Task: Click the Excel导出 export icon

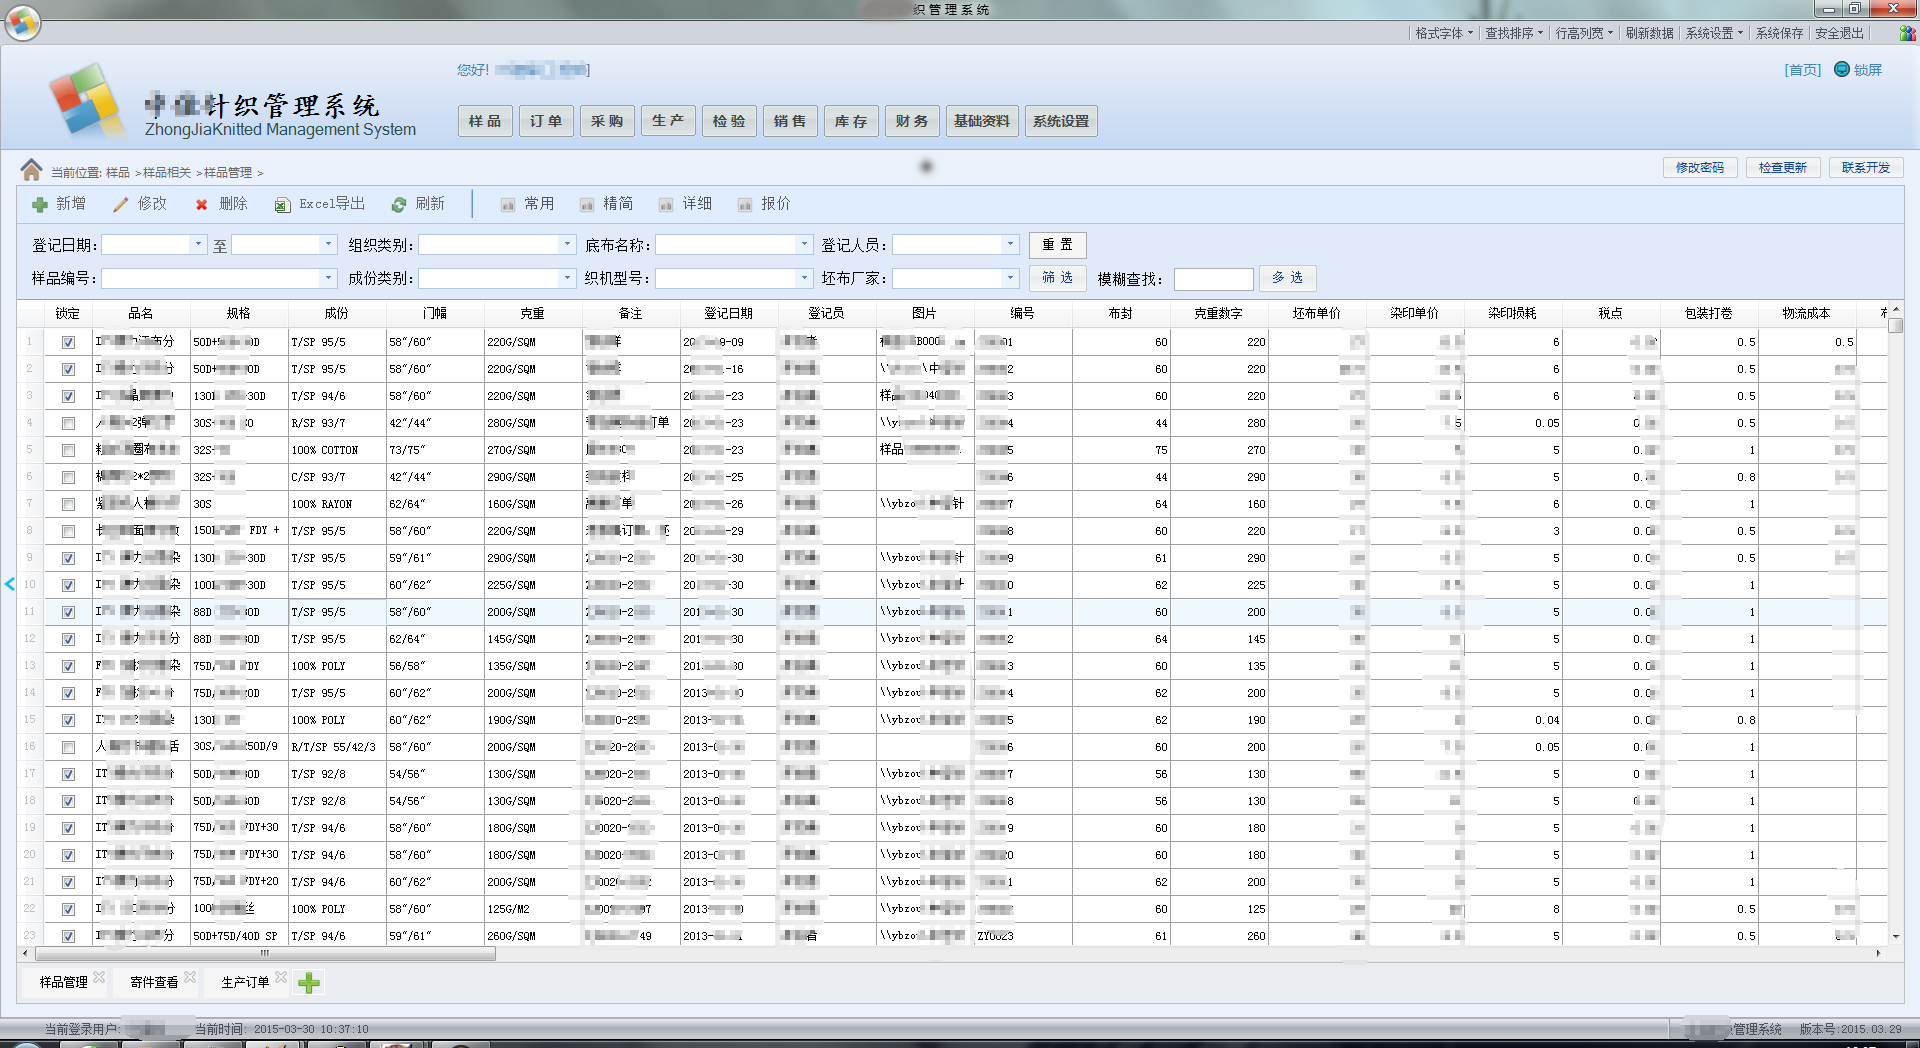Action: [283, 205]
